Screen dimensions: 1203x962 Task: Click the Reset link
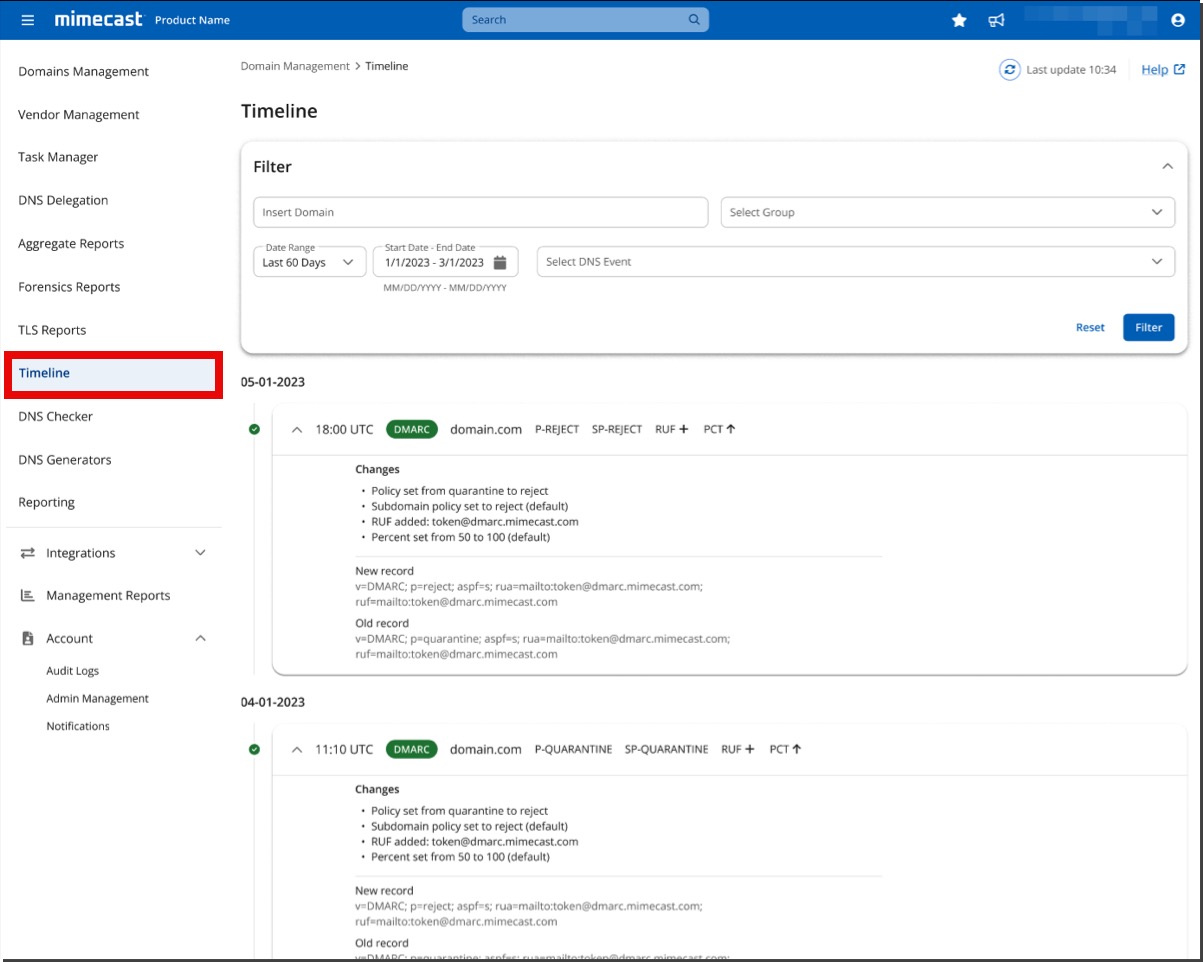point(1090,327)
